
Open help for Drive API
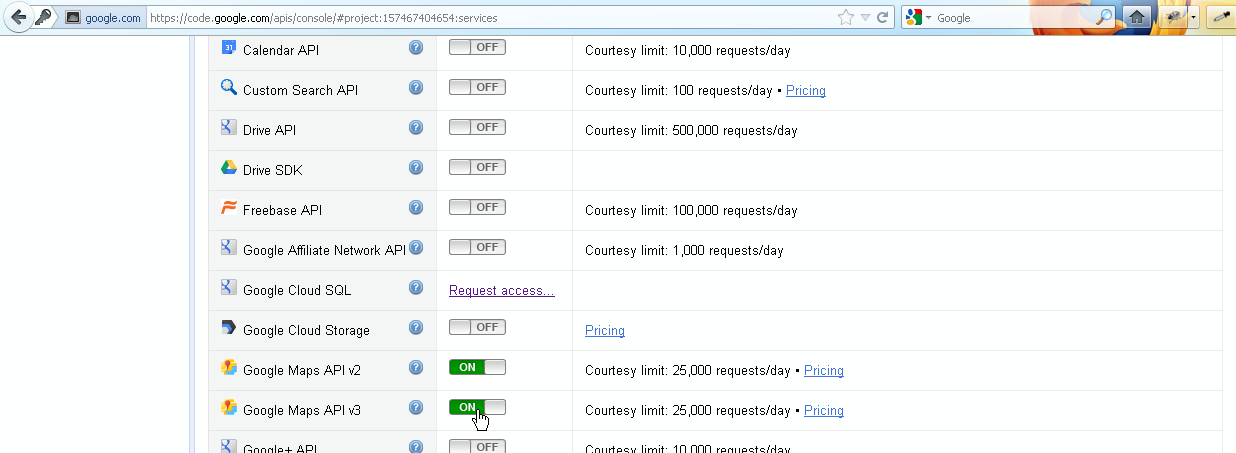tap(416, 127)
